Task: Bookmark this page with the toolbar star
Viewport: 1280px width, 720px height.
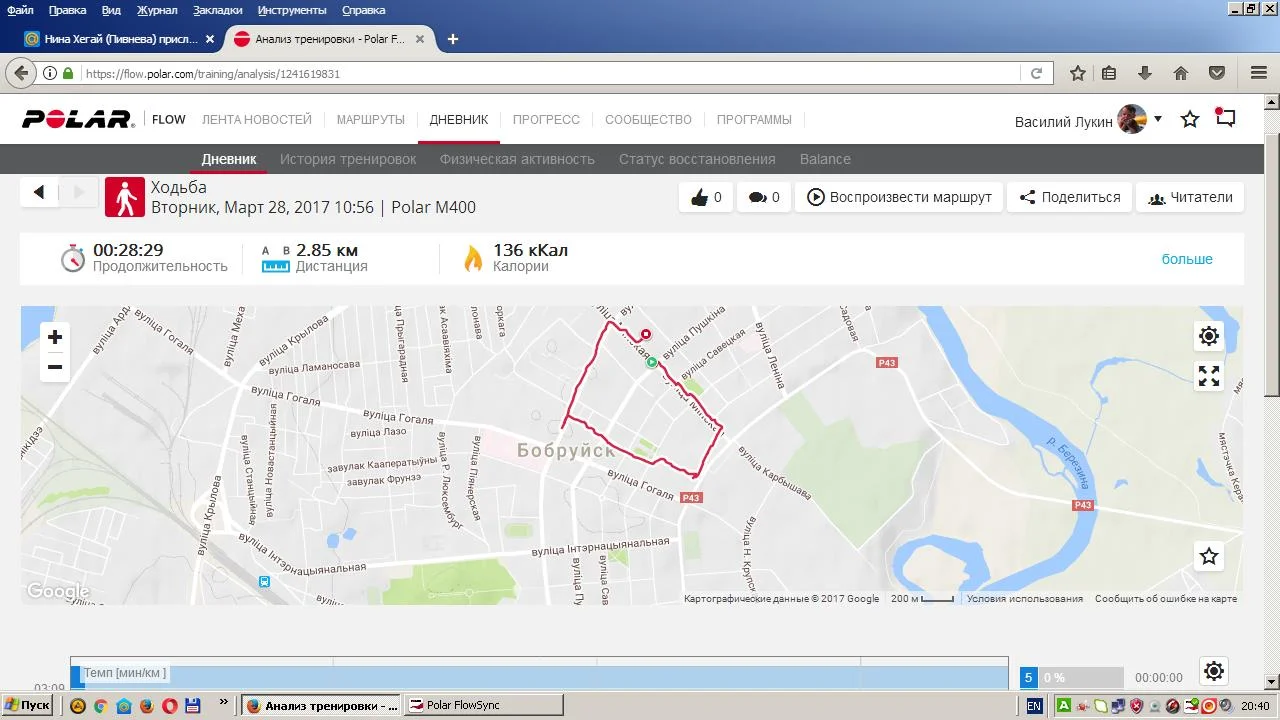Action: 1078,73
